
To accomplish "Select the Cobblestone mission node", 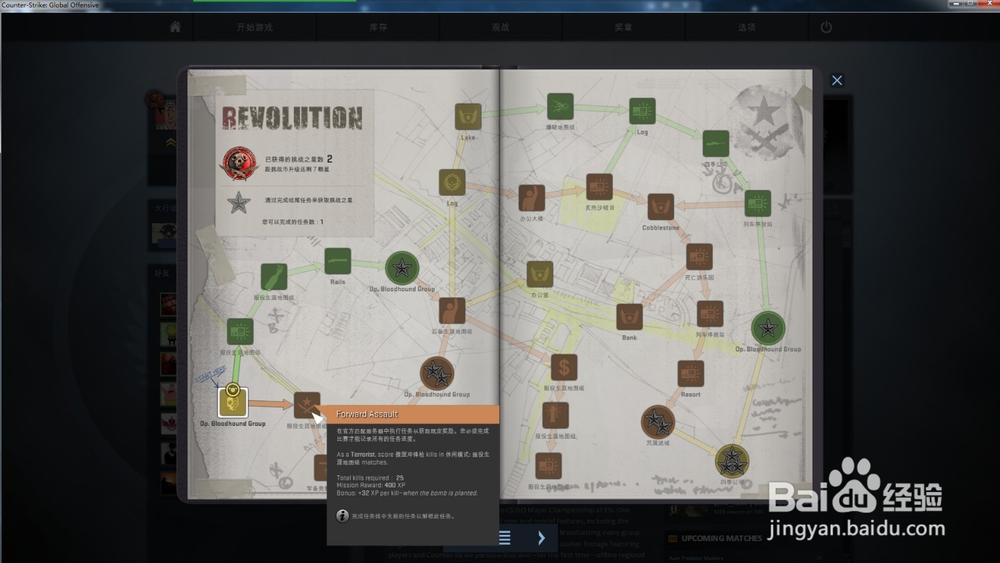I will (661, 208).
